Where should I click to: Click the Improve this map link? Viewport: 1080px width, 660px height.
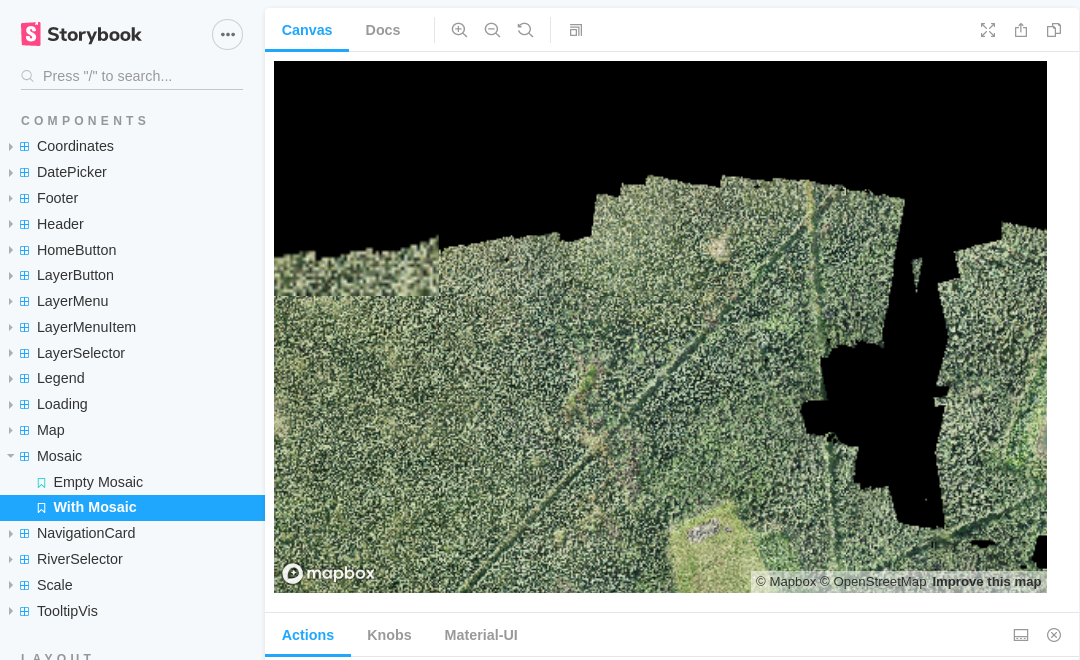click(986, 582)
